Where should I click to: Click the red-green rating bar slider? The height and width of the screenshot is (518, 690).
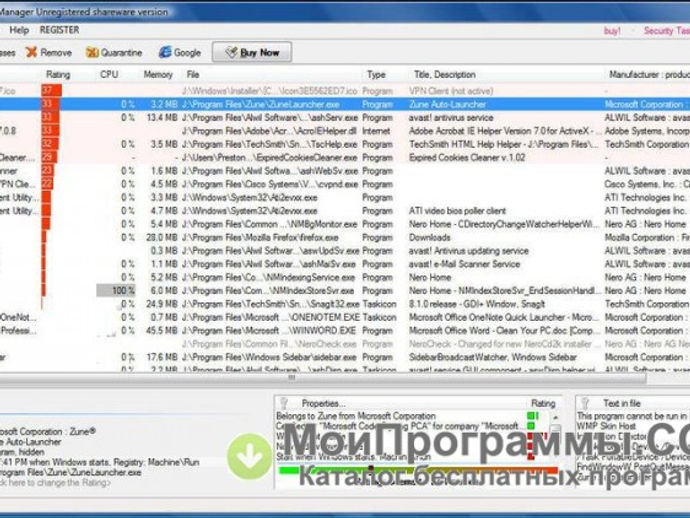(x=418, y=470)
